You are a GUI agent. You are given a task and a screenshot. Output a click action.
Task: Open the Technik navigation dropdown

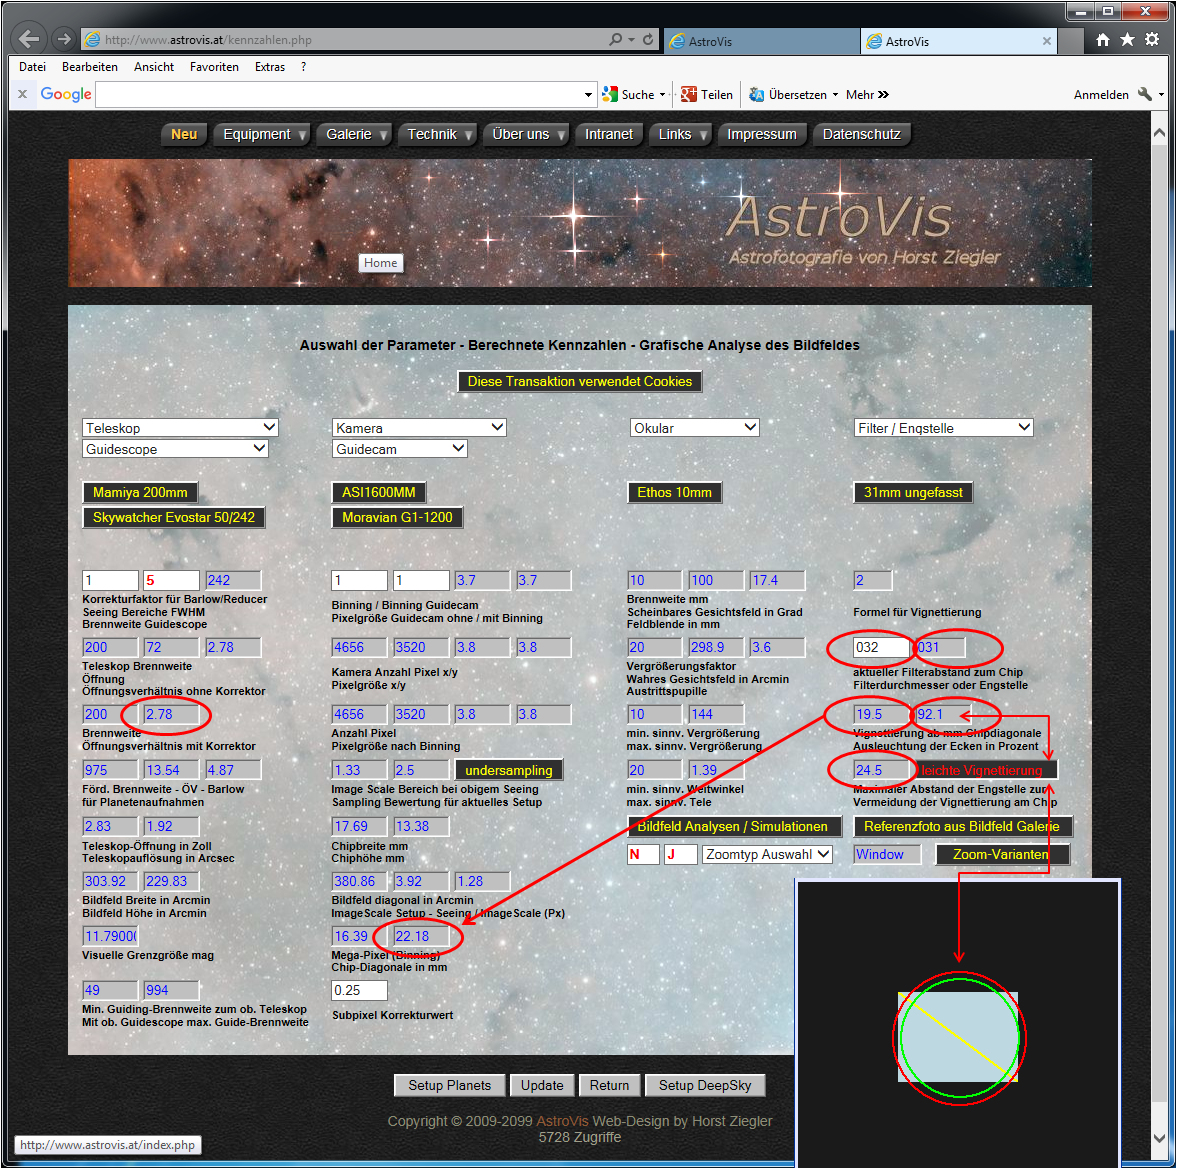tap(438, 134)
